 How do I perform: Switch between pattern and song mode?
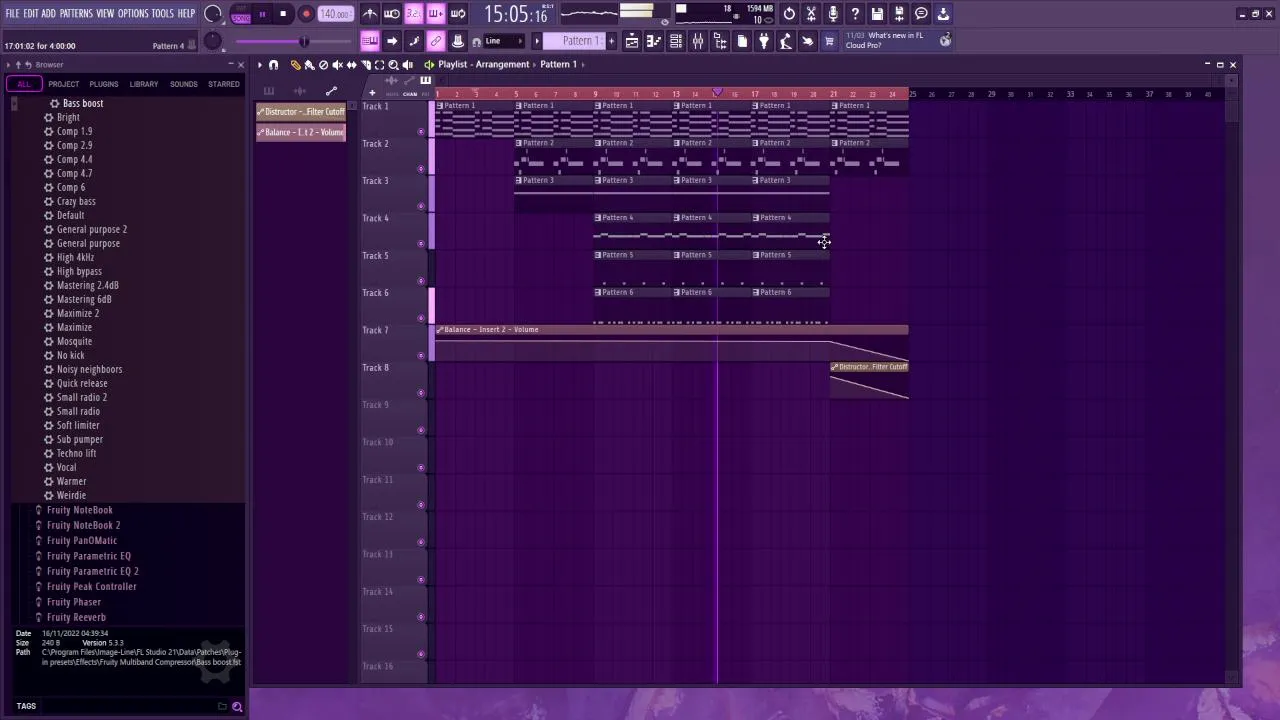click(241, 15)
